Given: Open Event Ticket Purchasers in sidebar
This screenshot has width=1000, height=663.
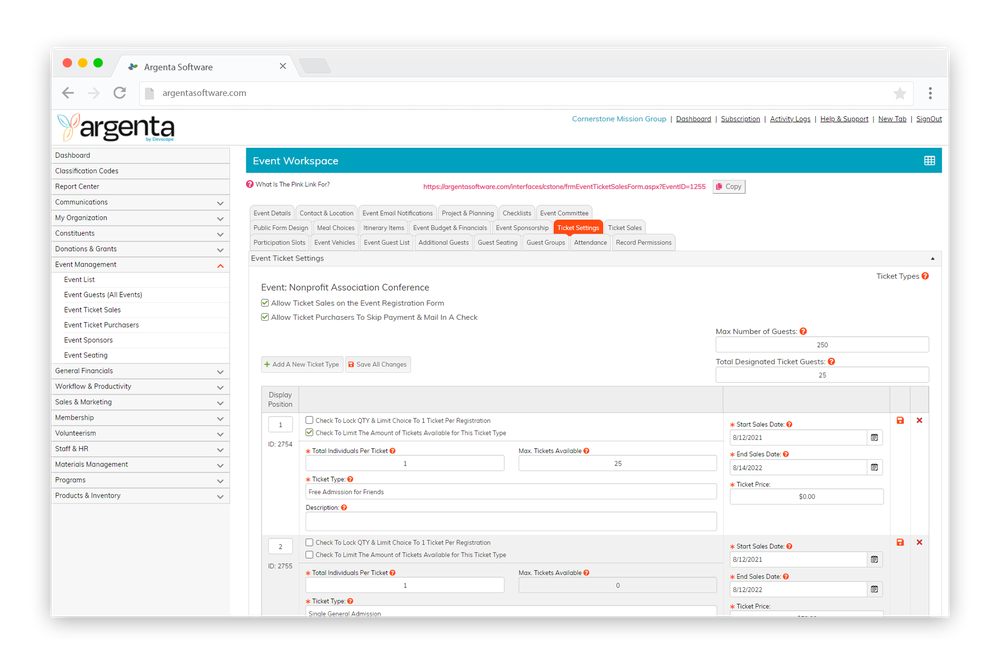Looking at the screenshot, I should [x=101, y=325].
